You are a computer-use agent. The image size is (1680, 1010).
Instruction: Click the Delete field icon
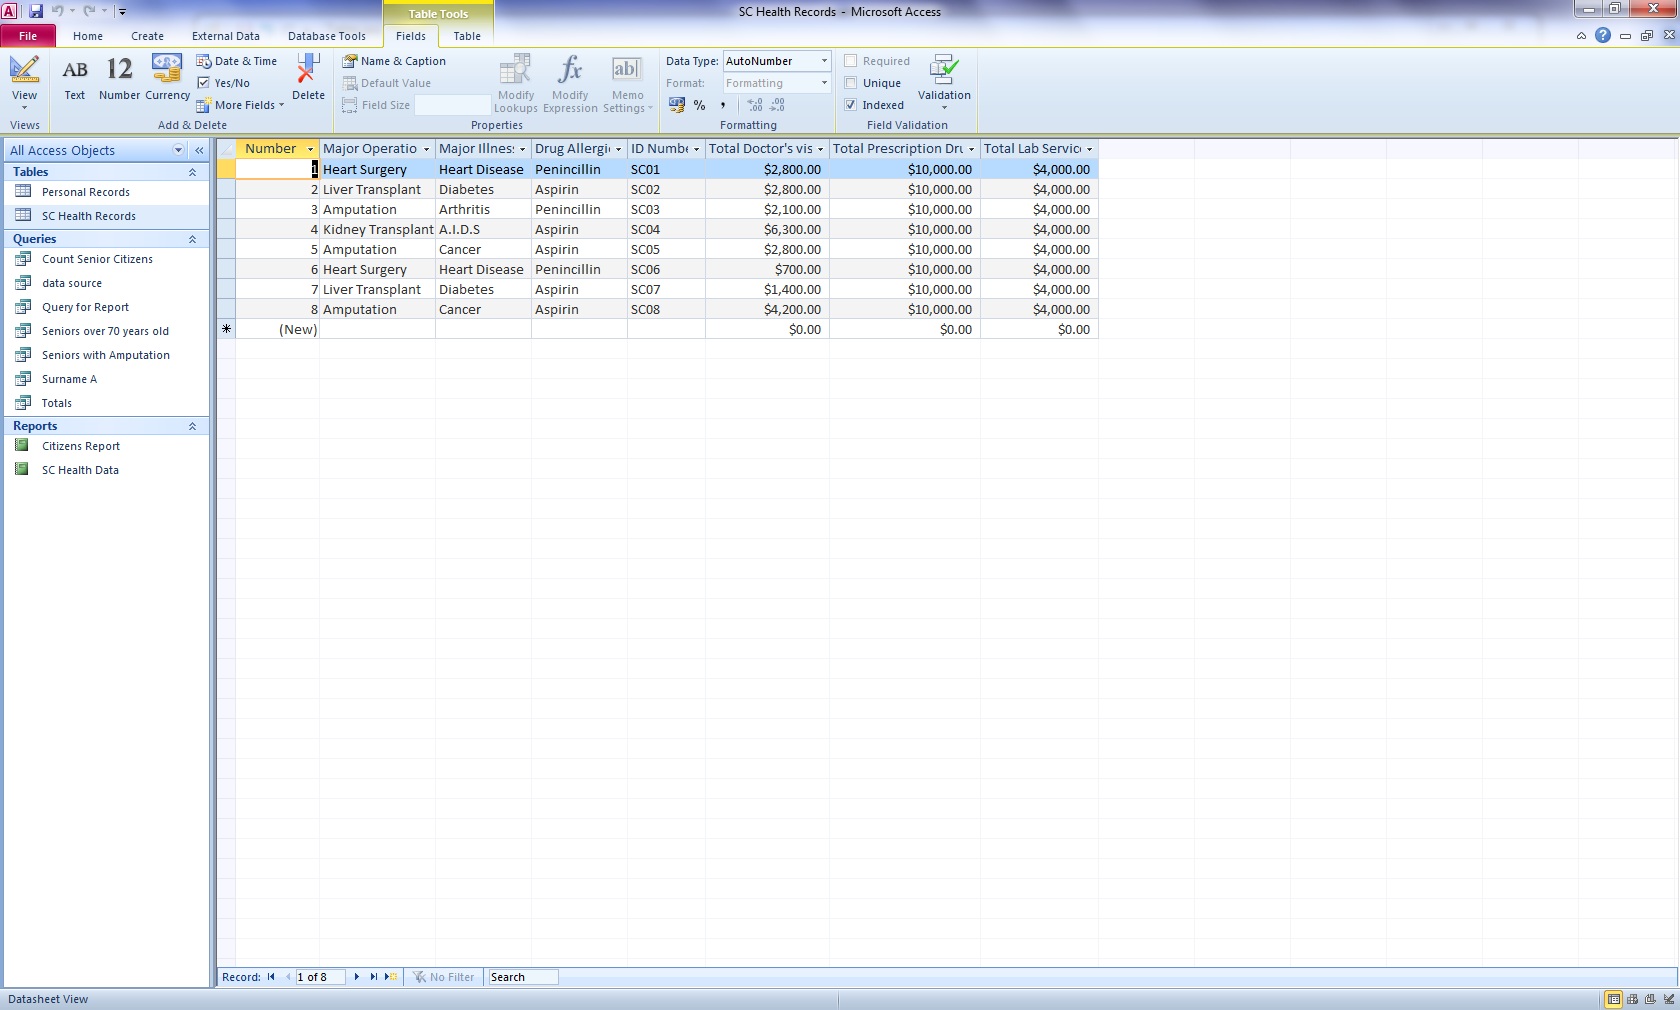click(x=308, y=79)
